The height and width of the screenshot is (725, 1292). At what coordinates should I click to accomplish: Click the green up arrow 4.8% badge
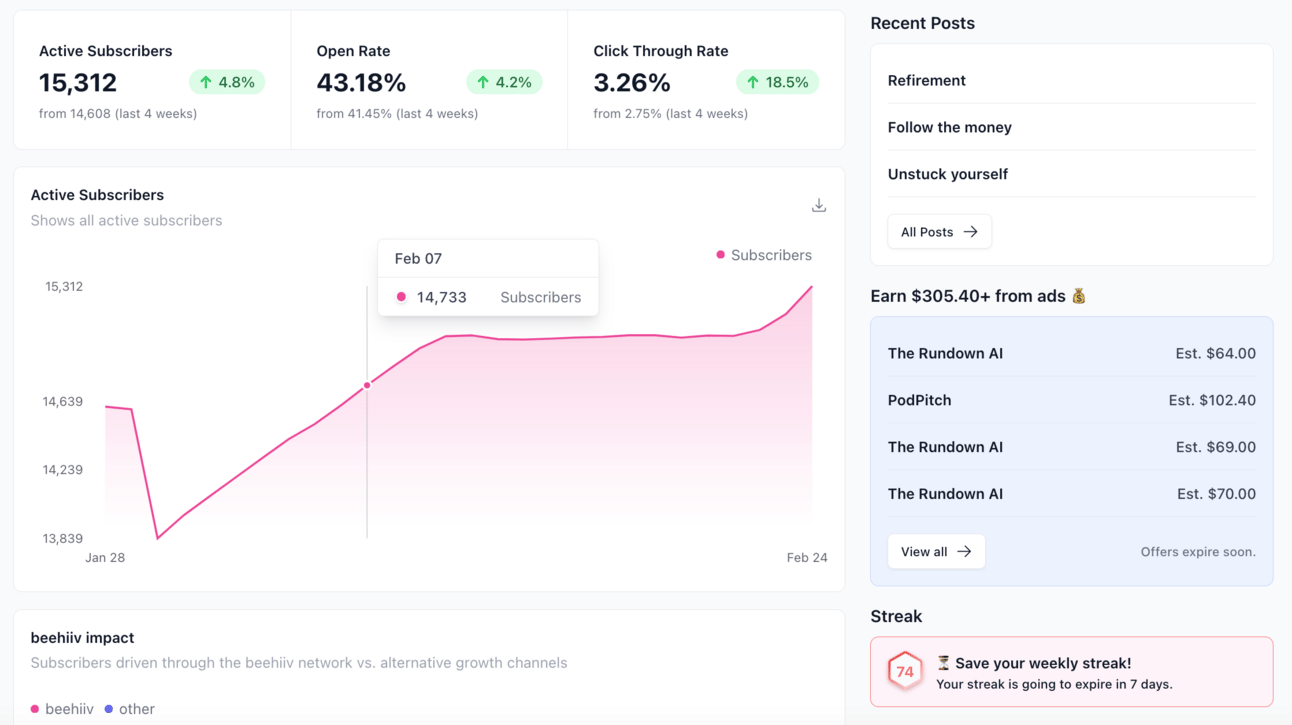(227, 82)
